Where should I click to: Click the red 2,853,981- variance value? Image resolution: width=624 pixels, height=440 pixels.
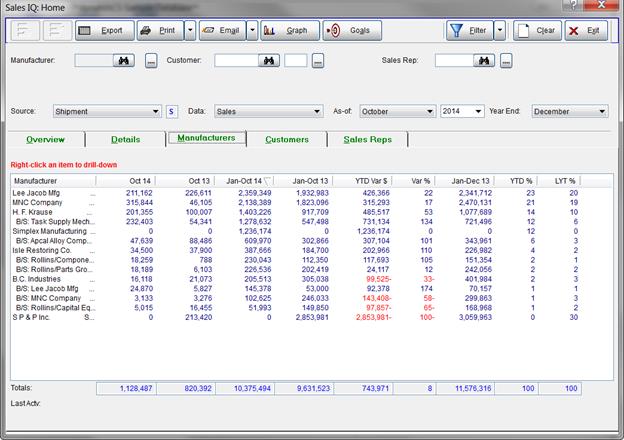(374, 317)
